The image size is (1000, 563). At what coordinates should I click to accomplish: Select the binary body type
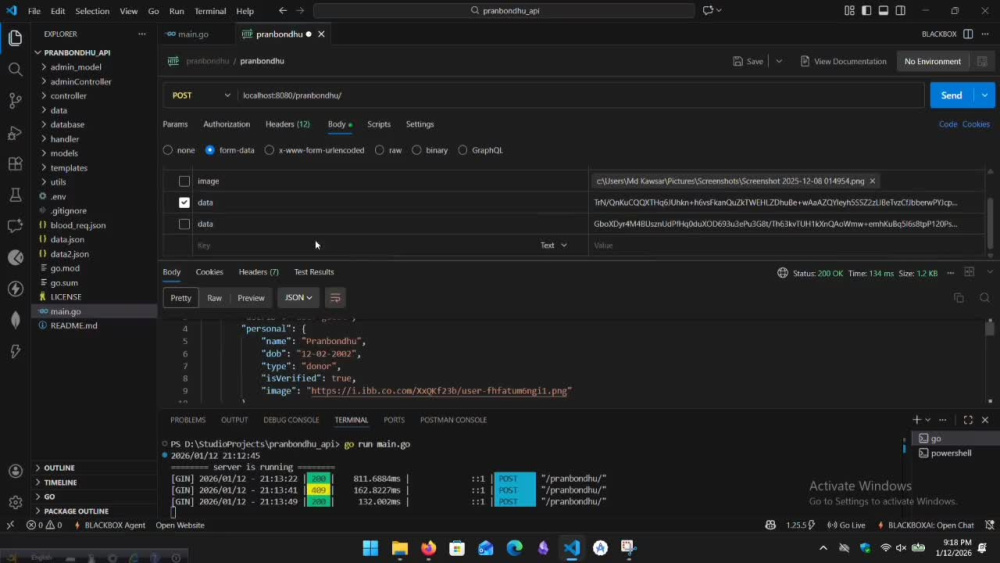click(x=416, y=150)
